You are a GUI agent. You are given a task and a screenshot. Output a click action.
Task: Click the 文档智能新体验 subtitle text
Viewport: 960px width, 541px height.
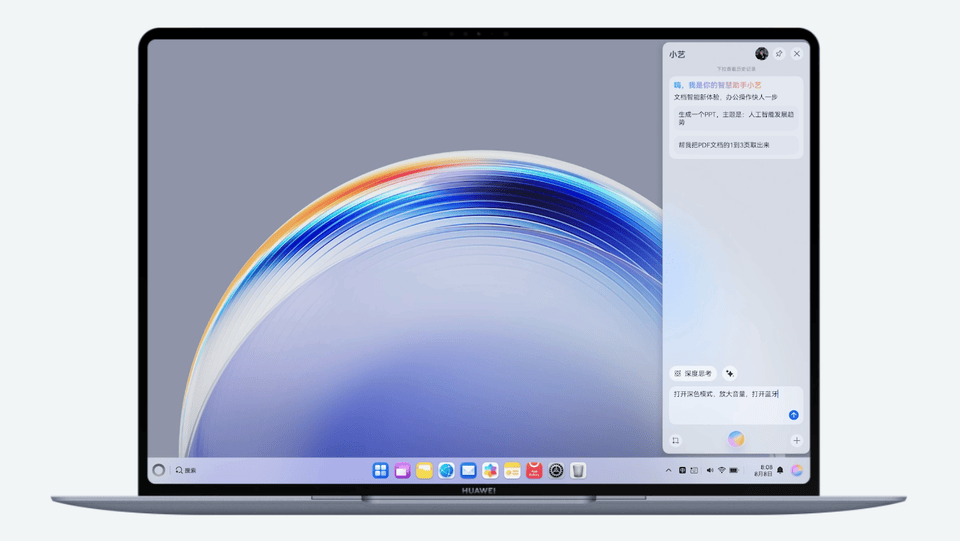point(726,97)
